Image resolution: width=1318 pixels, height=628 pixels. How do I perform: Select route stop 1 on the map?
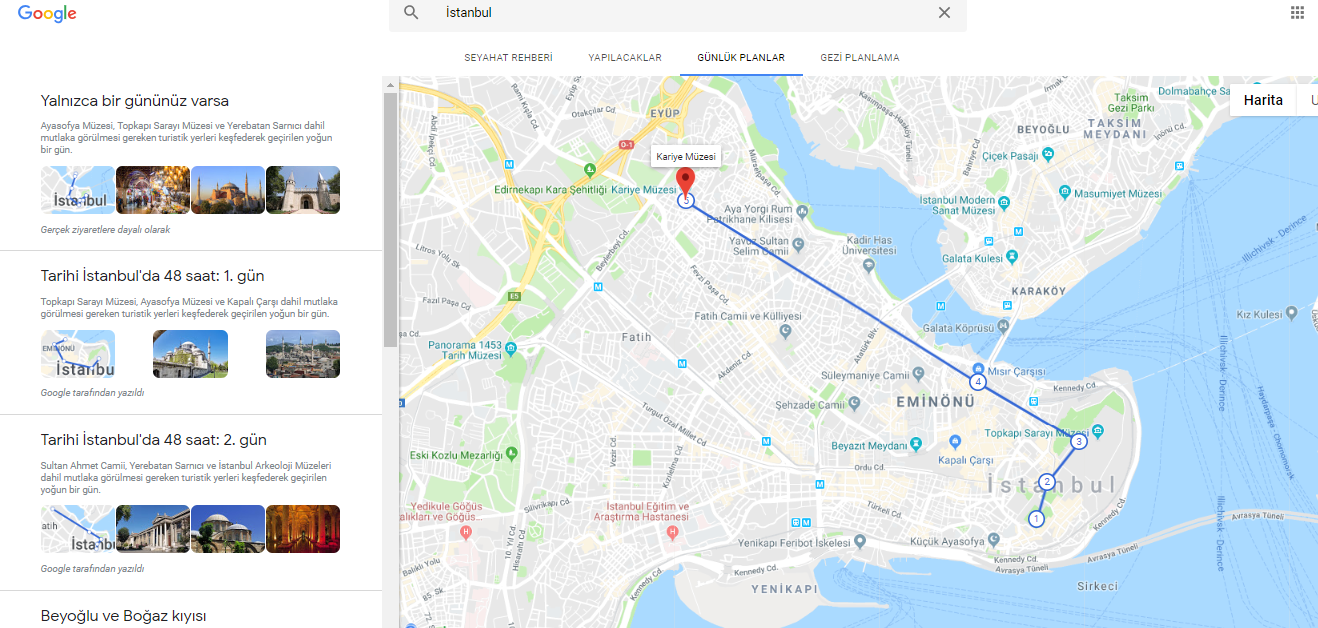pos(1036,519)
